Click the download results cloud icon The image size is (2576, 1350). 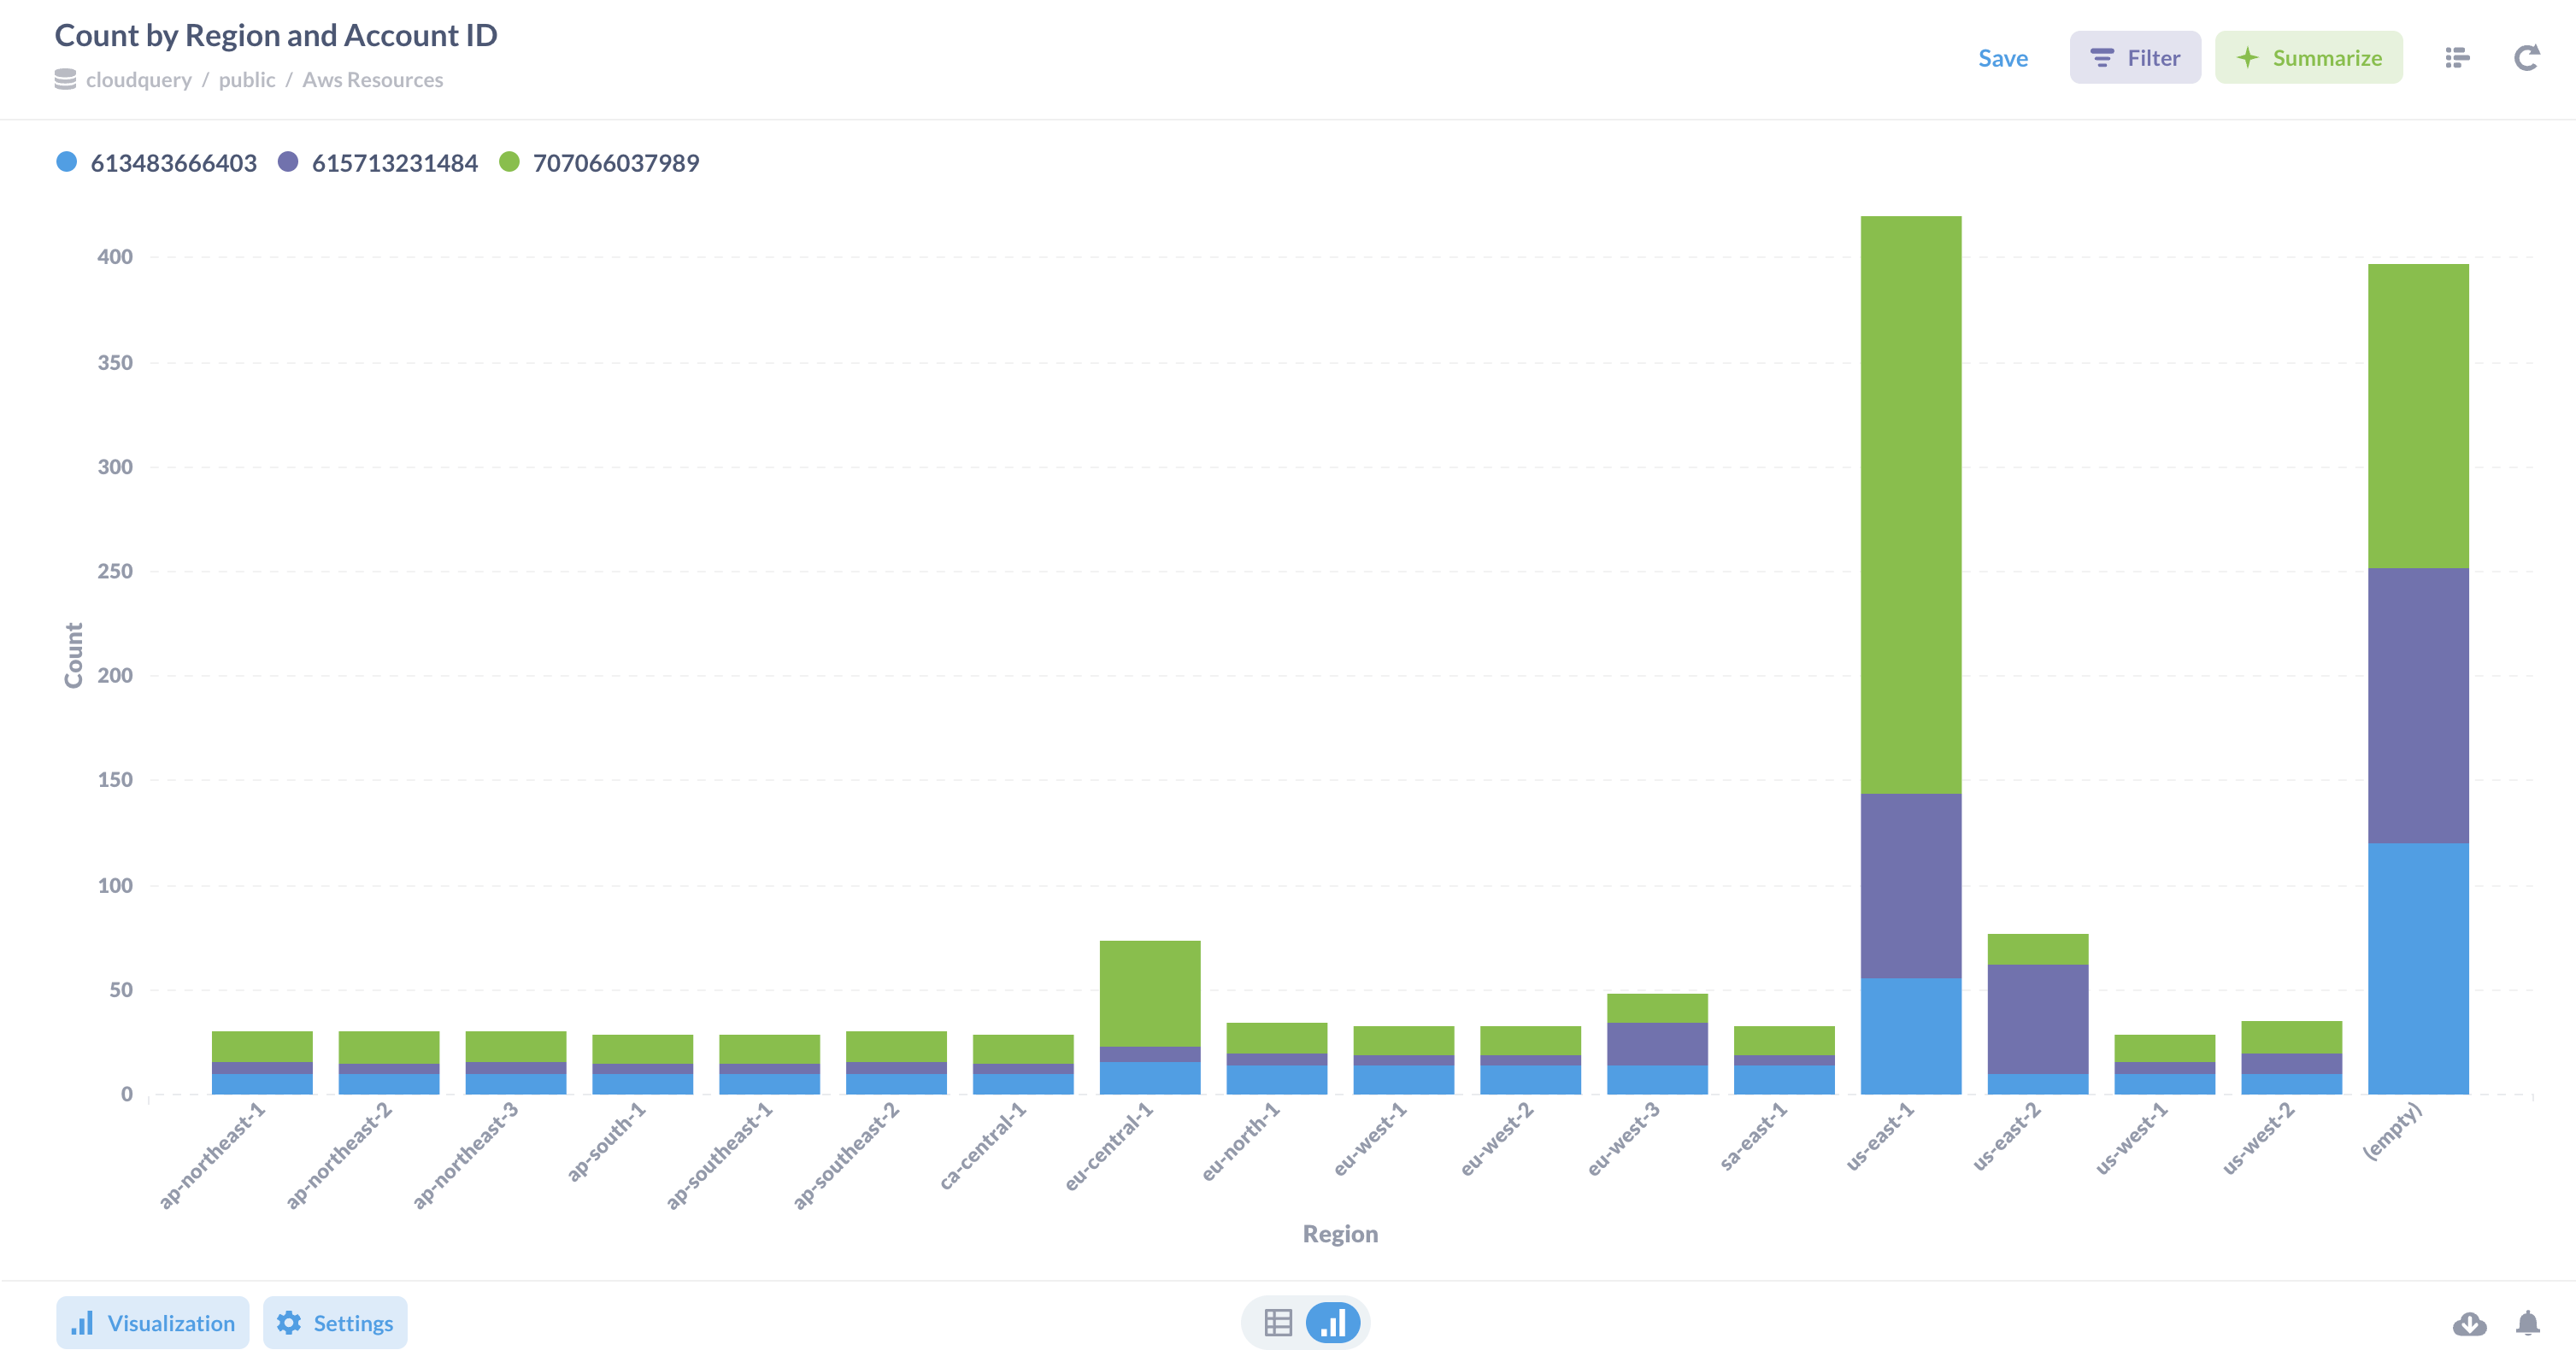point(2469,1323)
